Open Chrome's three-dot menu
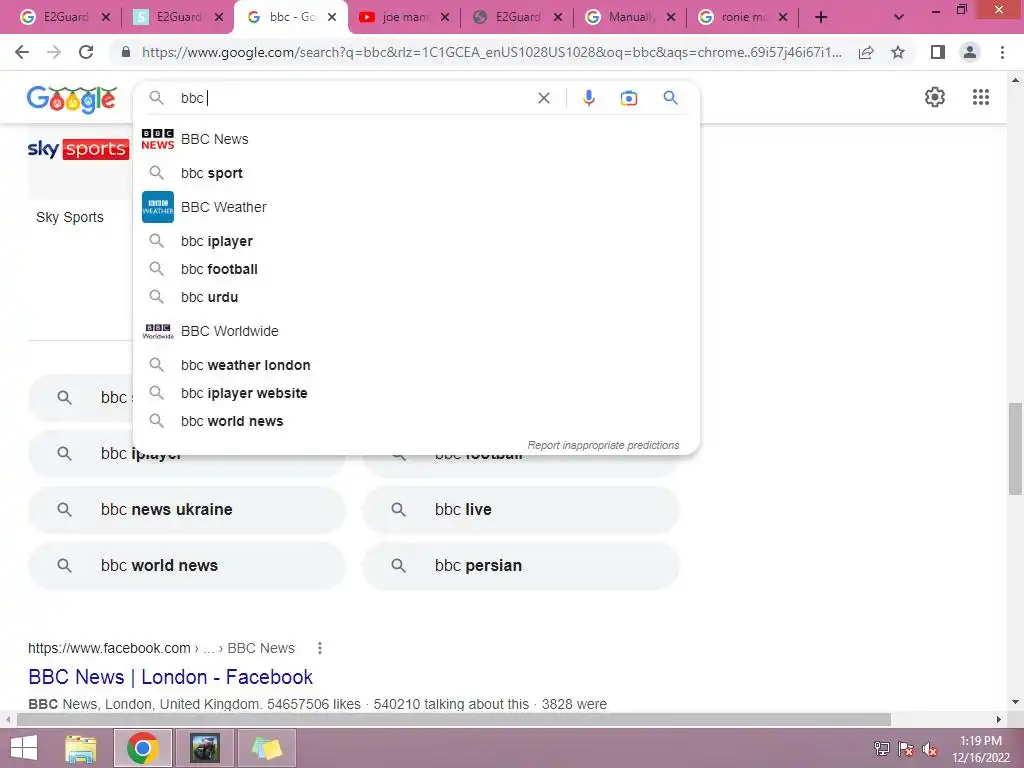The image size is (1024, 768). pos(1002,52)
